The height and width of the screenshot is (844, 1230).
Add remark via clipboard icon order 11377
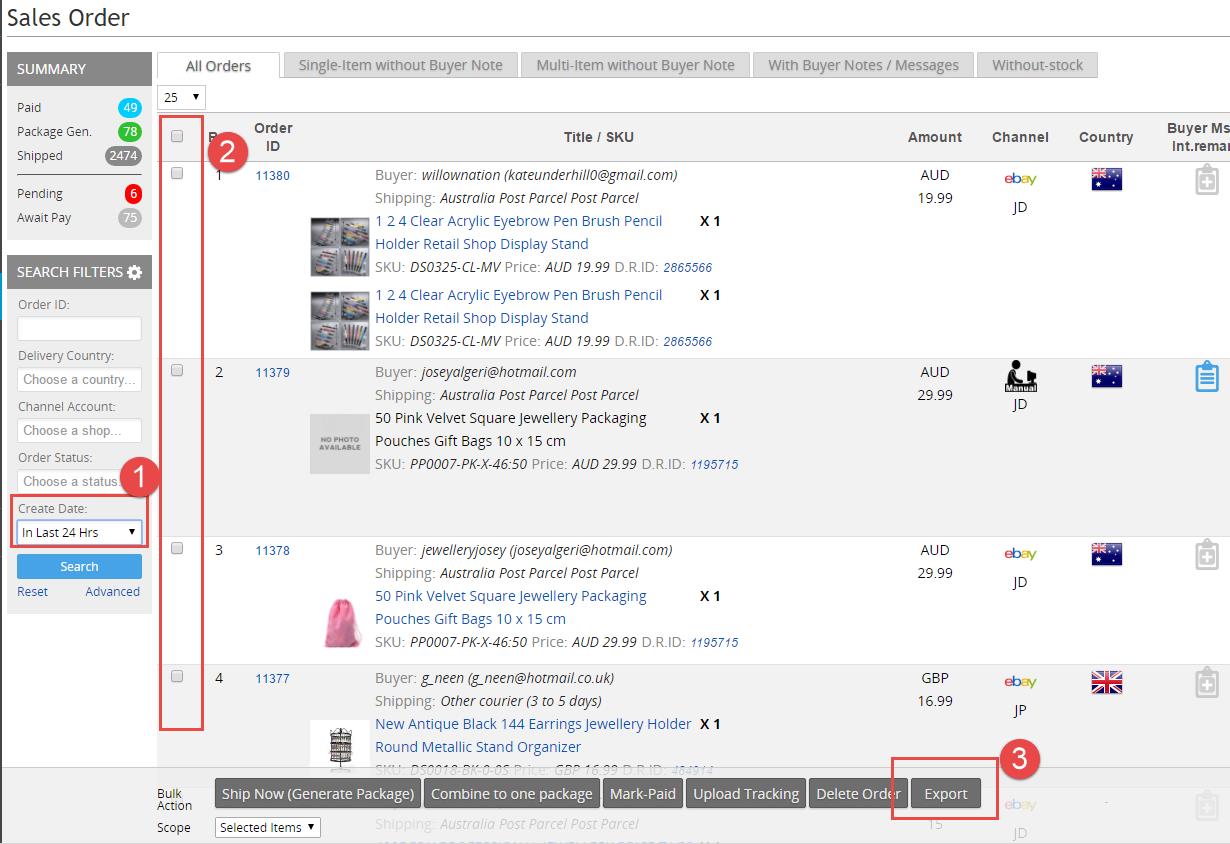click(x=1207, y=683)
